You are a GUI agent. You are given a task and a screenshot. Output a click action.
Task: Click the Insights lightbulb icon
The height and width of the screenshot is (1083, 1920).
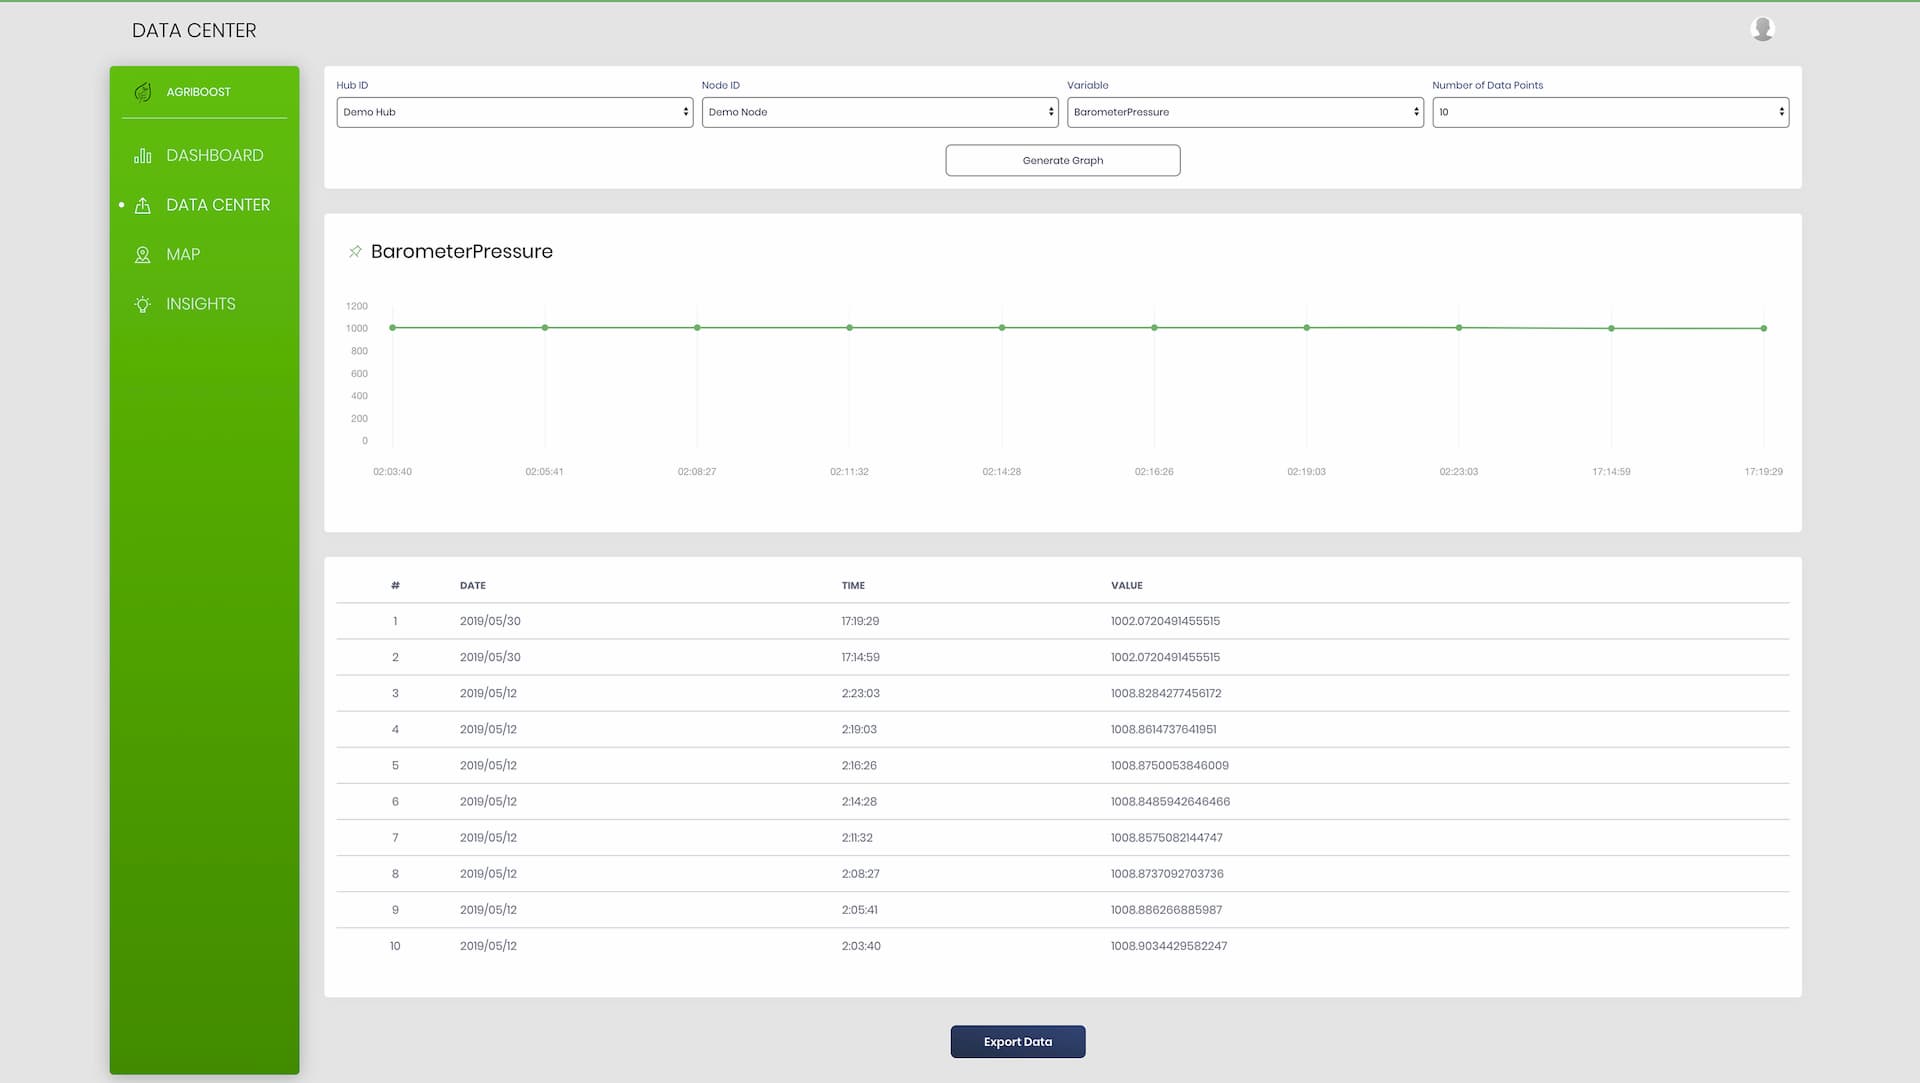pos(143,304)
